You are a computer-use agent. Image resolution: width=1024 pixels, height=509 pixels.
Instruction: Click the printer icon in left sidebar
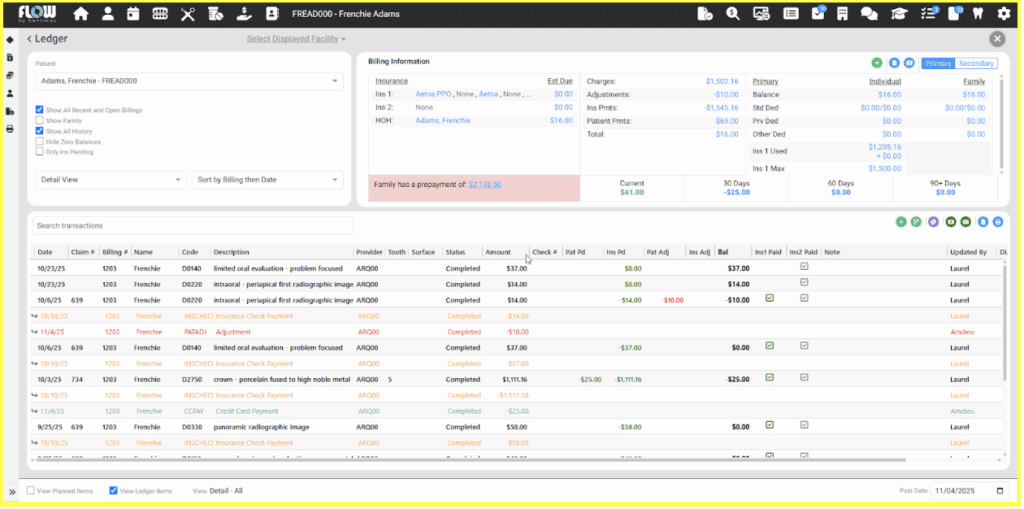(10, 129)
